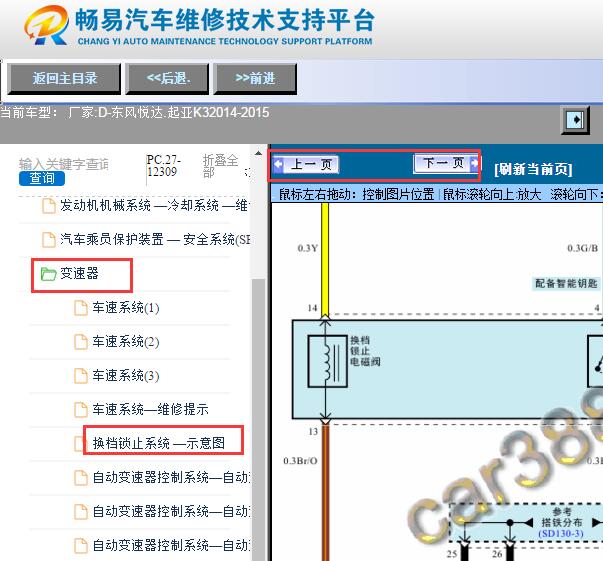Click the 刷新当前页 refresh link
The width and height of the screenshot is (603, 561).
click(x=533, y=169)
